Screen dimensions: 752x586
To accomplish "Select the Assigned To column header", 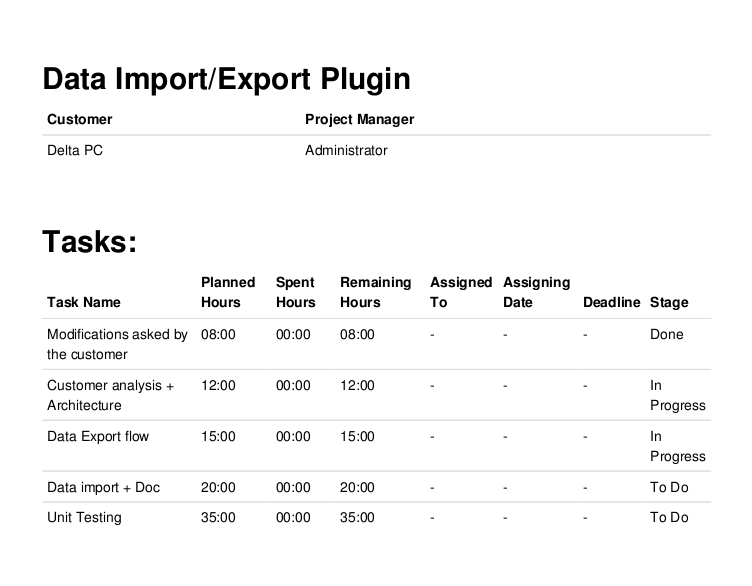I will [x=461, y=293].
